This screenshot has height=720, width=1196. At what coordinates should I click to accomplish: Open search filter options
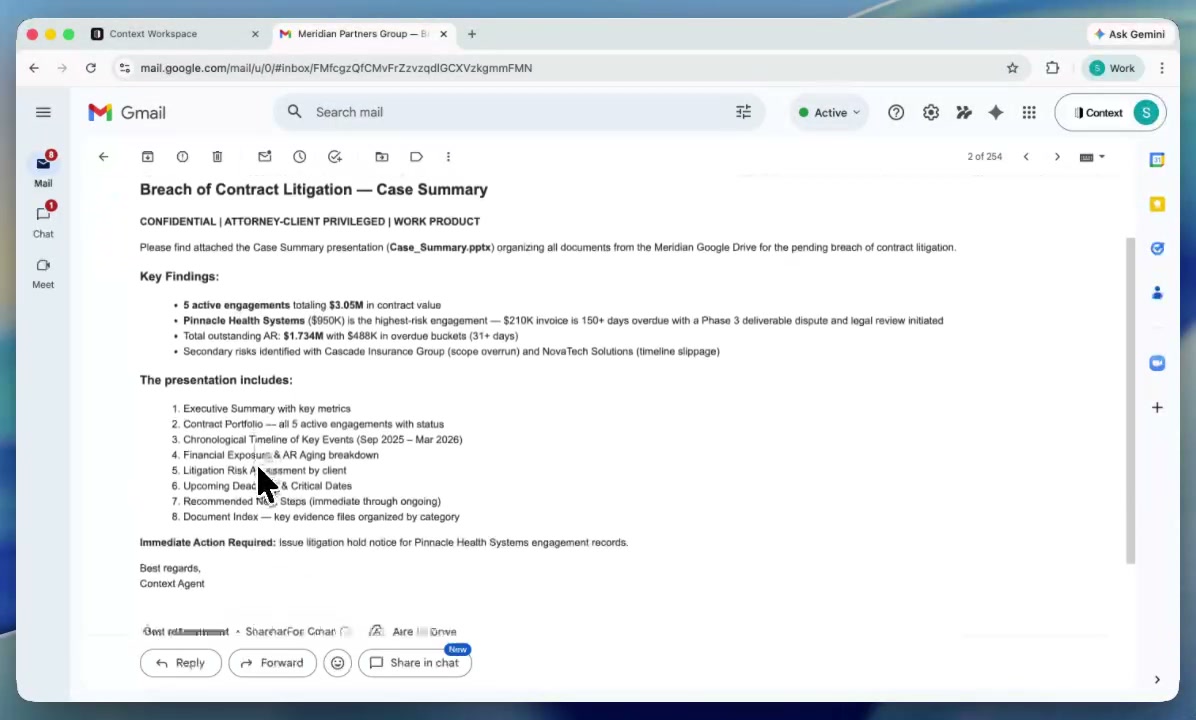(744, 112)
